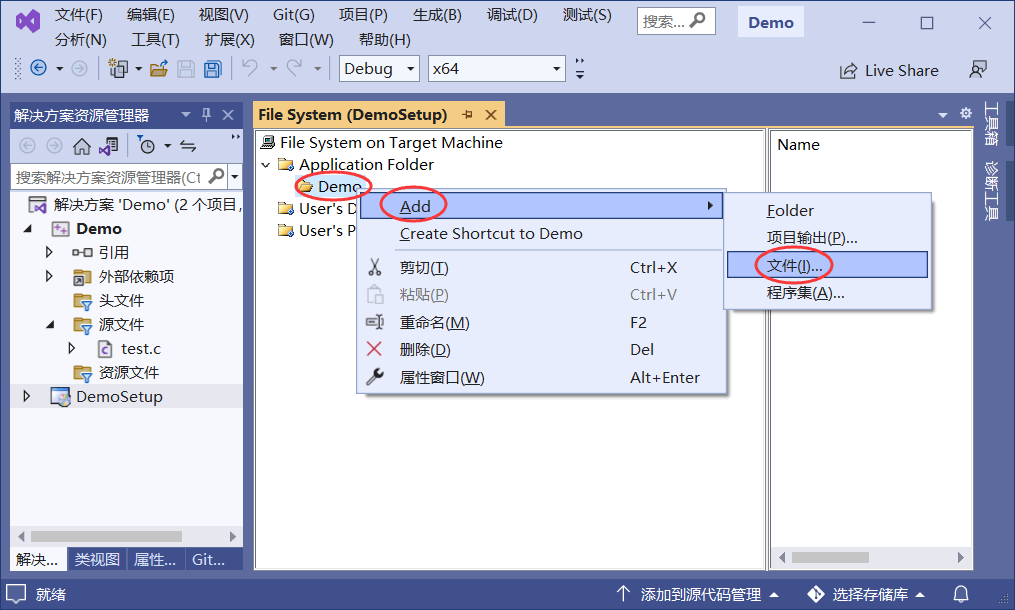Image resolution: width=1015 pixels, height=610 pixels.
Task: Click the gear icon right of document tabs
Action: [x=965, y=114]
